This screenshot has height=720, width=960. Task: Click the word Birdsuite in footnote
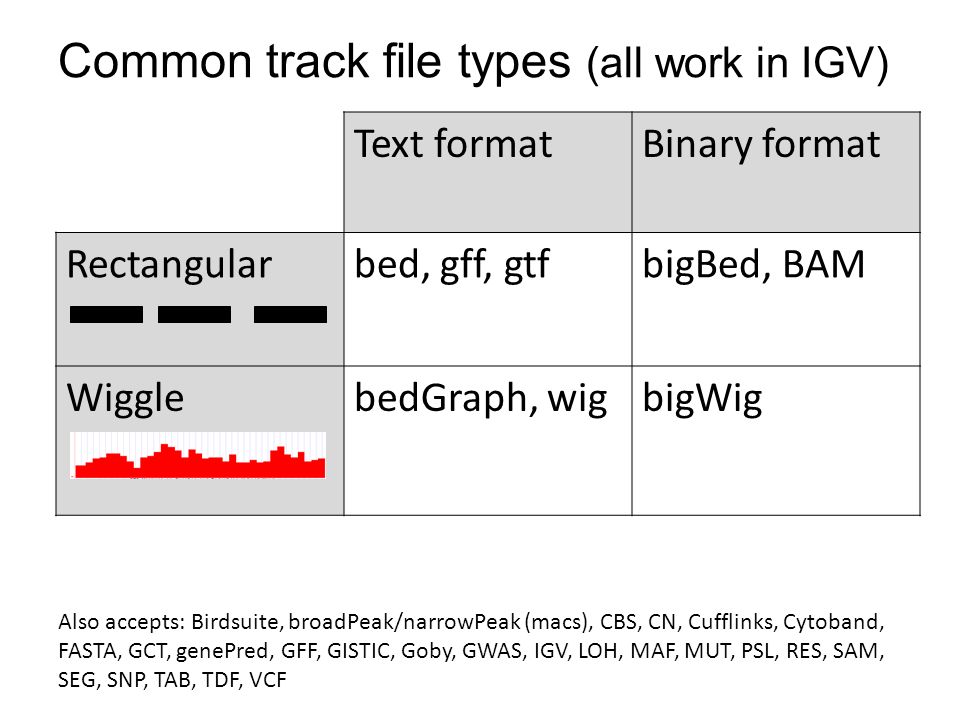[235, 622]
